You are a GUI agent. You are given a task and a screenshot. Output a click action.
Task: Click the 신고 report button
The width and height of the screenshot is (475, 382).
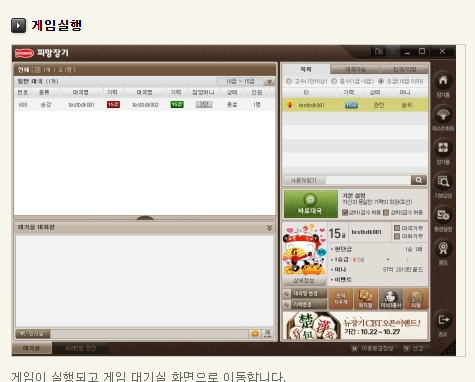[414, 349]
